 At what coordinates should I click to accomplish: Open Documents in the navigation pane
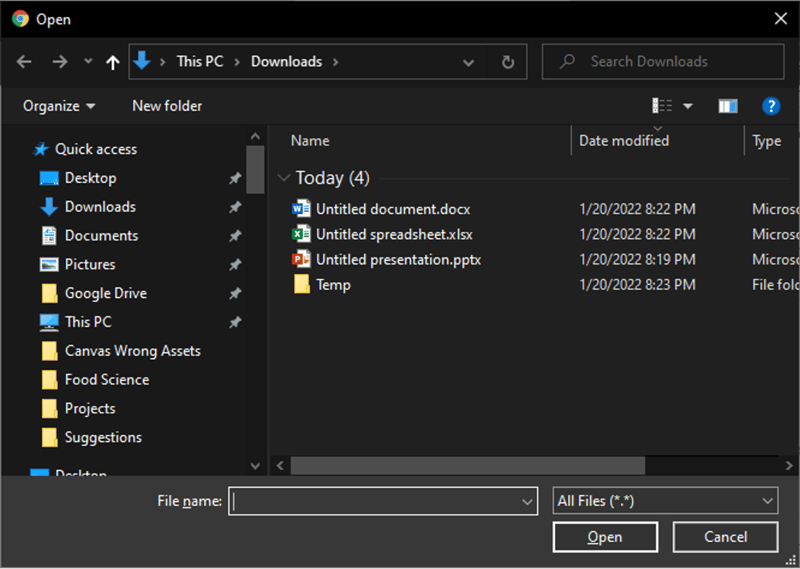[101, 236]
